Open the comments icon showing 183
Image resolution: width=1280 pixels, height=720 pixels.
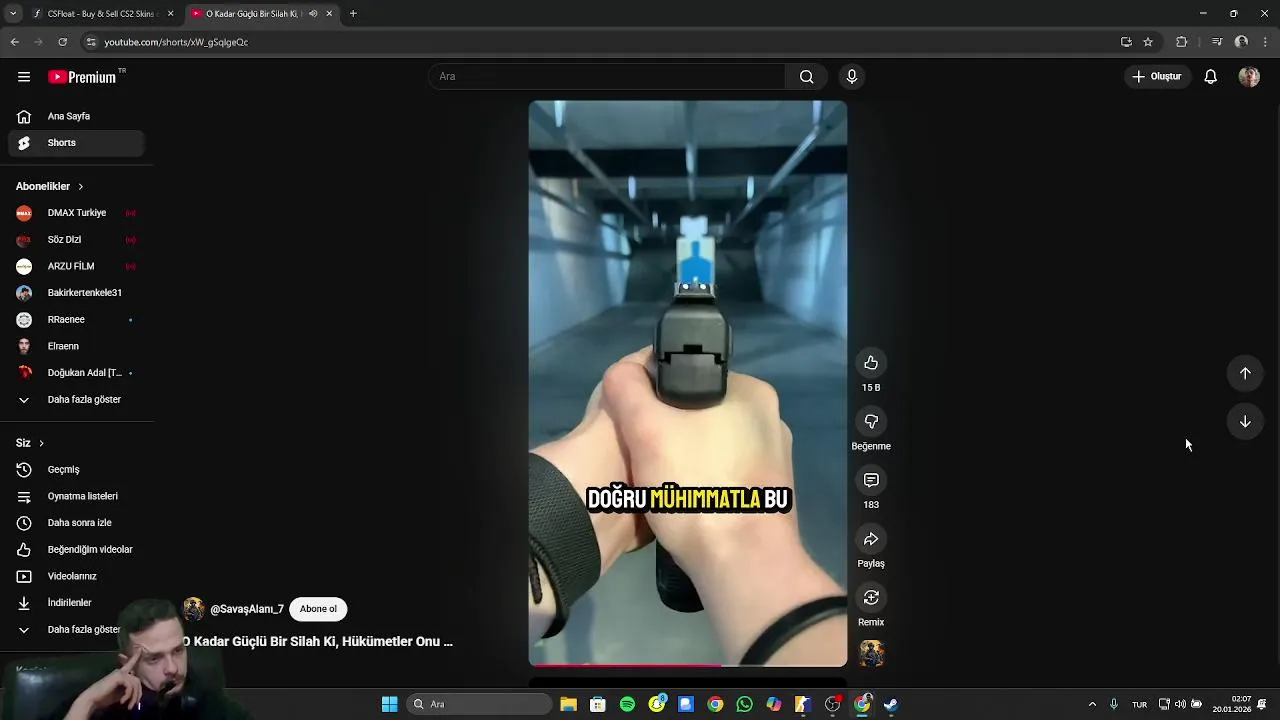(871, 480)
